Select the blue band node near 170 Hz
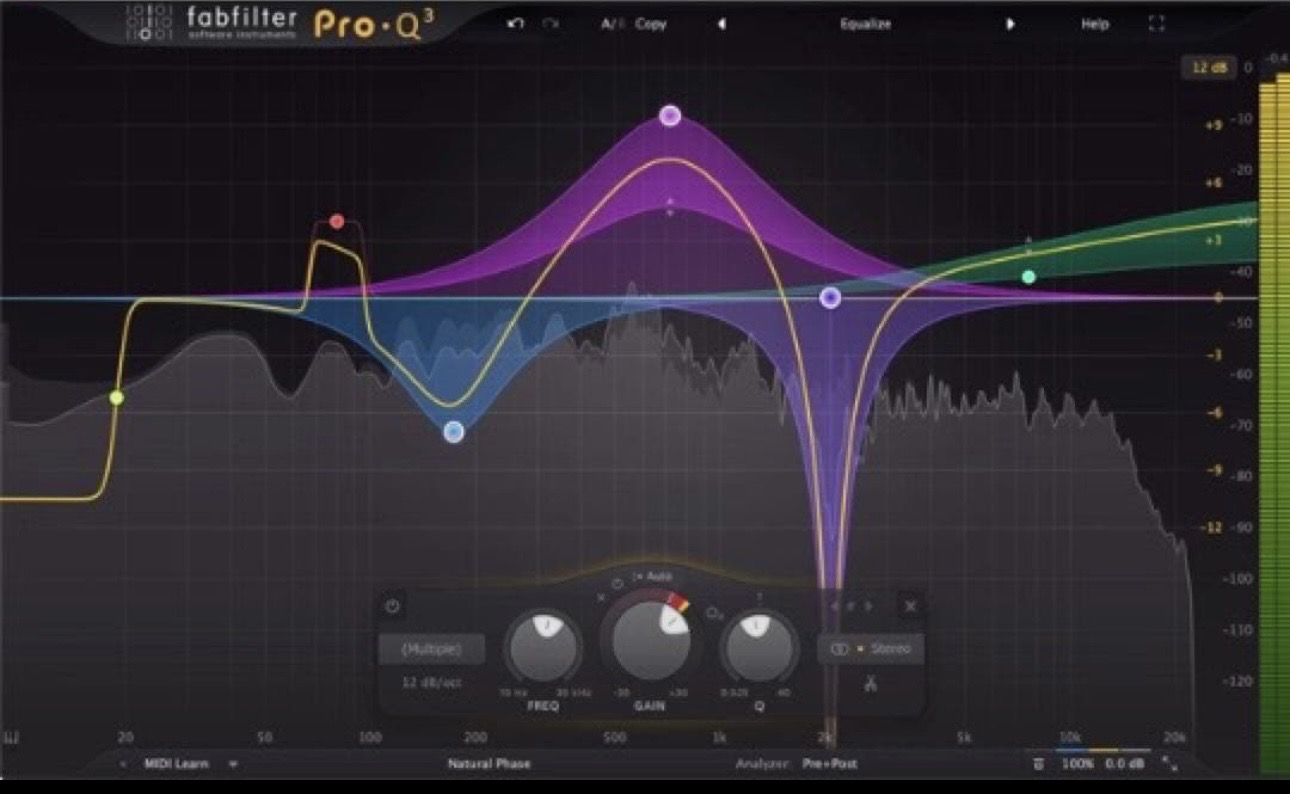1290x794 pixels. pyautogui.click(x=454, y=432)
